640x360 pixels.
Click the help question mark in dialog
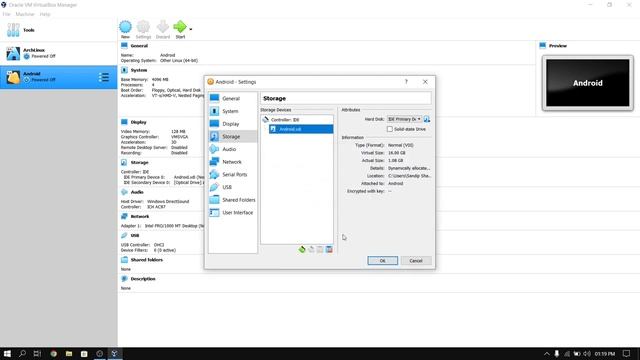click(406, 82)
